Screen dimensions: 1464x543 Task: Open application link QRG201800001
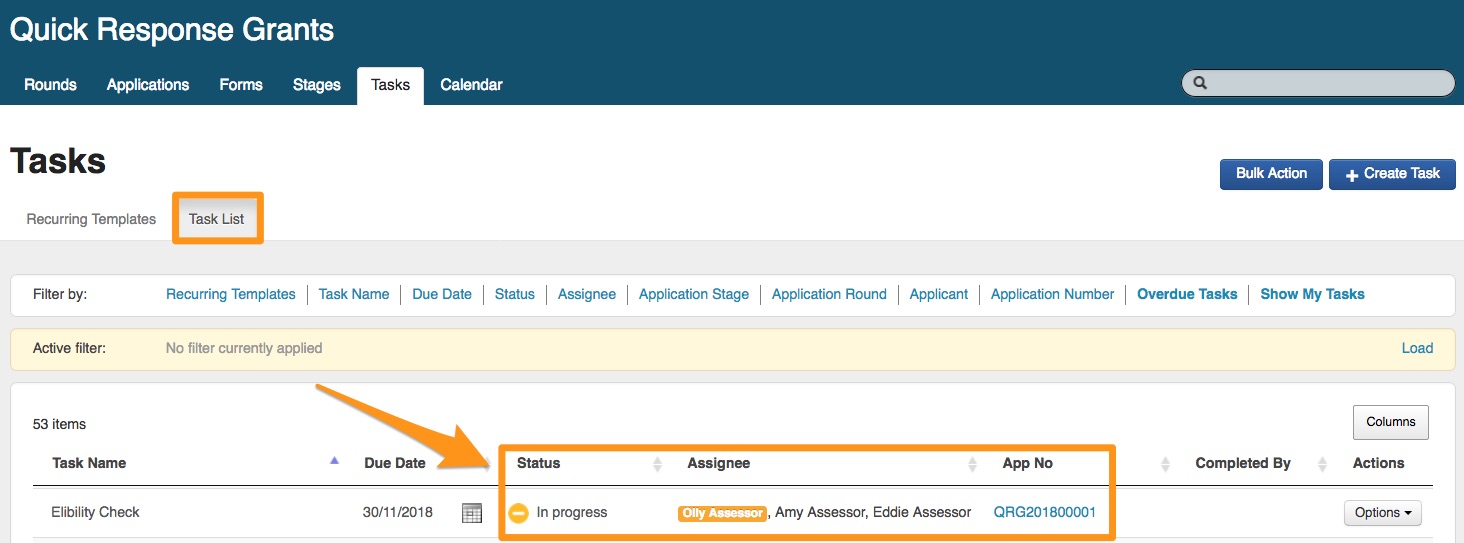pyautogui.click(x=1044, y=512)
